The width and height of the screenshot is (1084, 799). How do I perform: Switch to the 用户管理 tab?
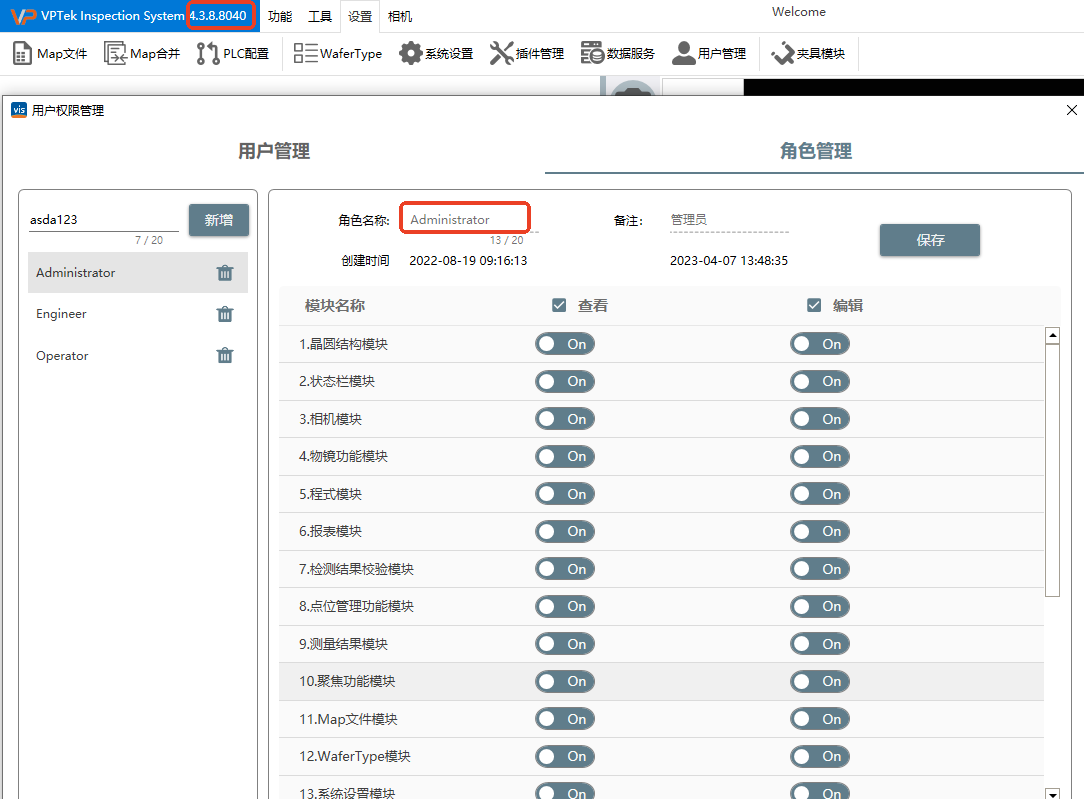click(274, 151)
